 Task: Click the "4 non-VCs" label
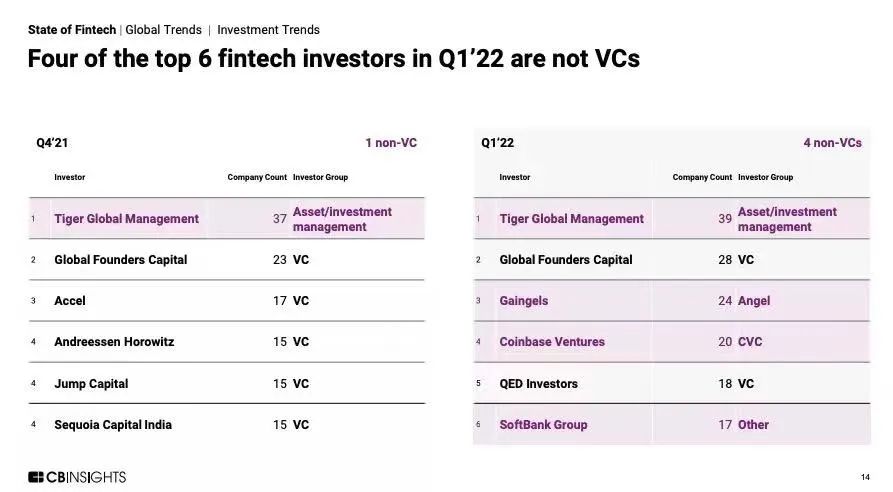(832, 143)
